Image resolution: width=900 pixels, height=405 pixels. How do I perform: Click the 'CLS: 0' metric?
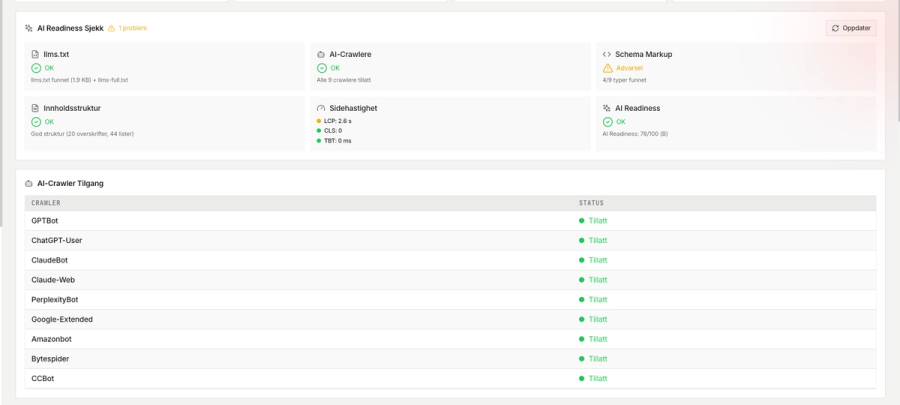pos(333,131)
